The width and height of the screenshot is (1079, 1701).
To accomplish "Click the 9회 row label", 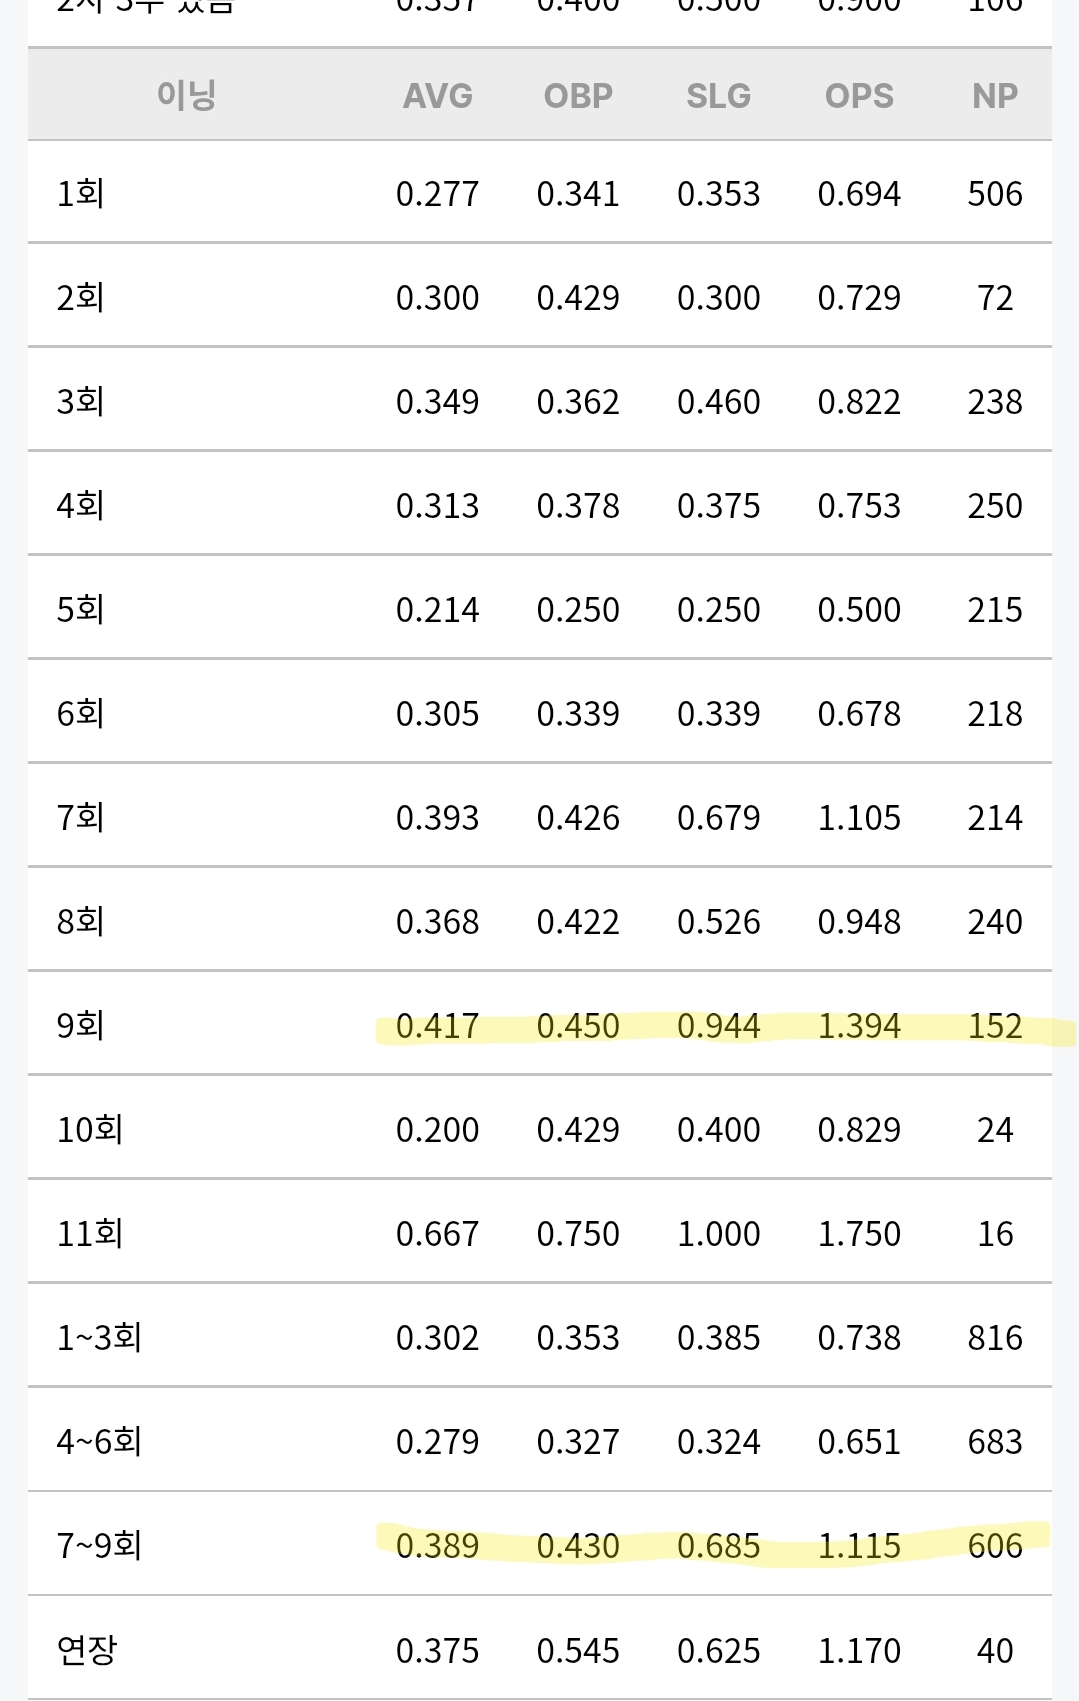I will [x=81, y=1025].
